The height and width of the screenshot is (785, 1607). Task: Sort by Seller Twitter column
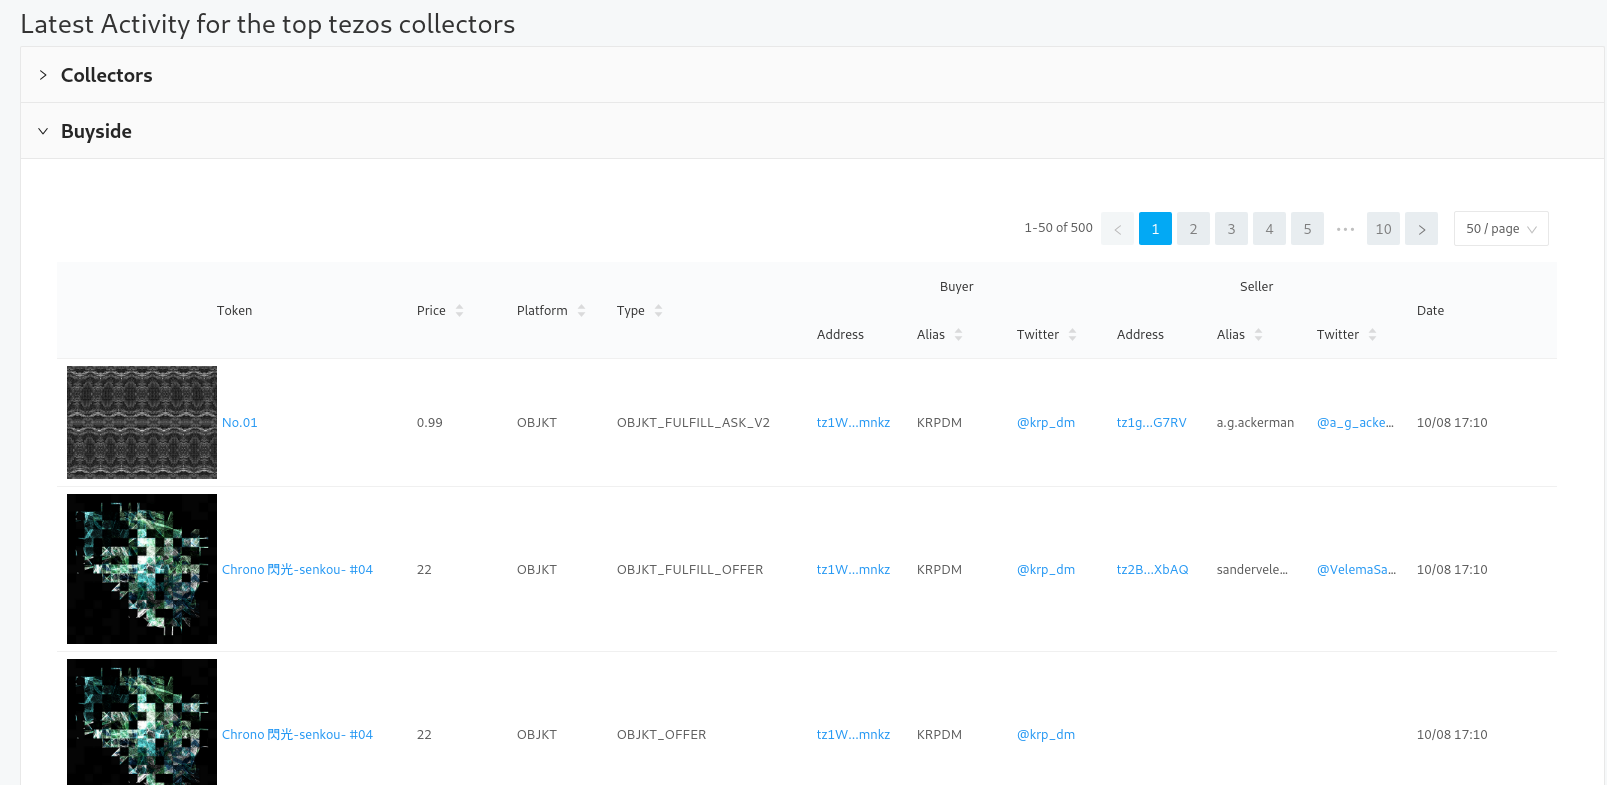(1346, 335)
